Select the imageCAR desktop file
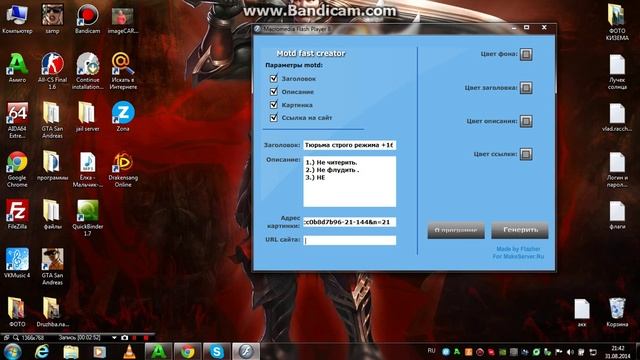This screenshot has height=360, width=640. pyautogui.click(x=123, y=19)
